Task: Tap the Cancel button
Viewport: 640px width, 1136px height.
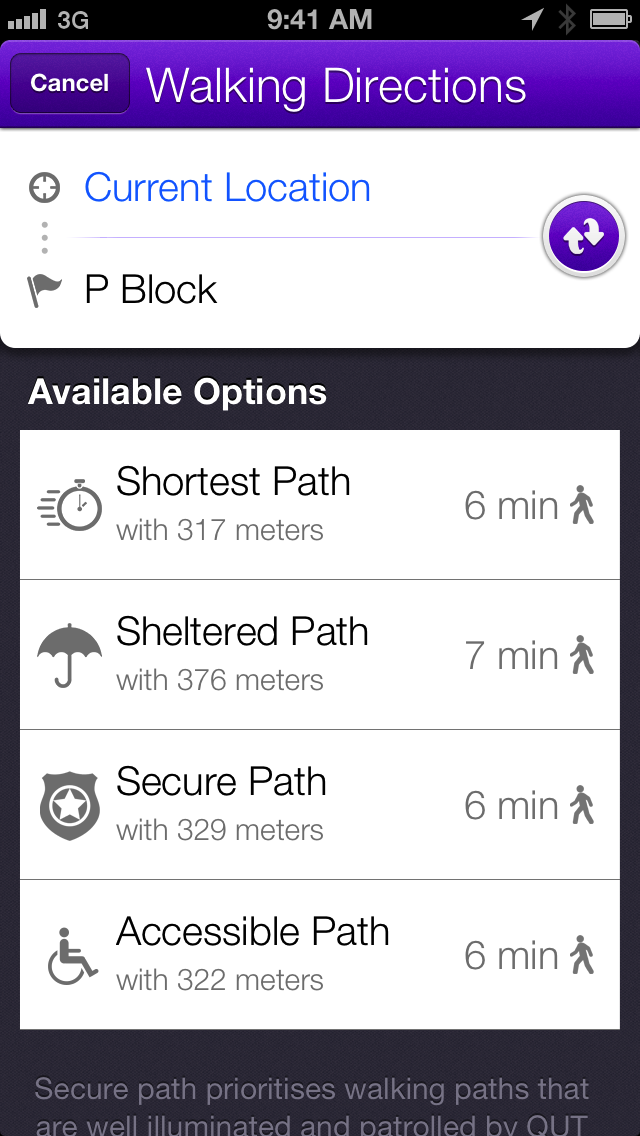Action: tap(70, 83)
